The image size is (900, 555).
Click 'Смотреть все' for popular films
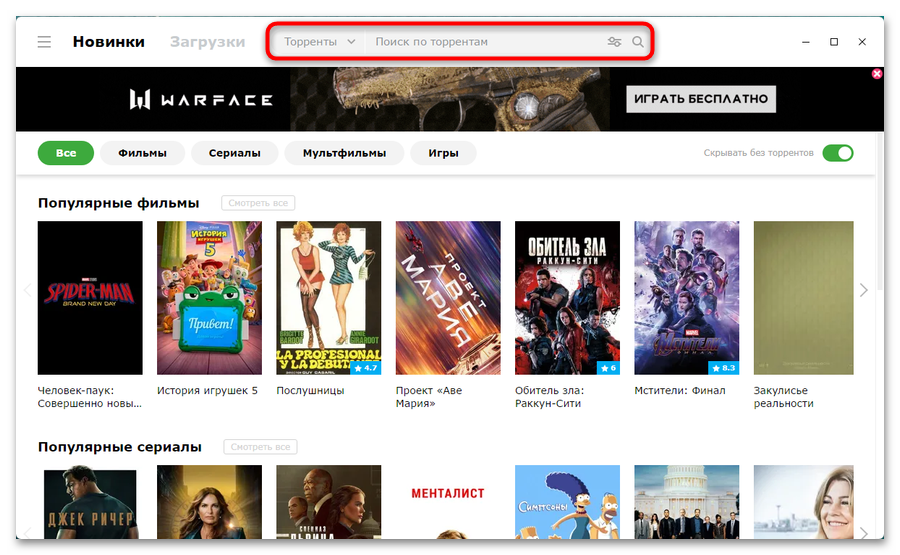[x=258, y=203]
